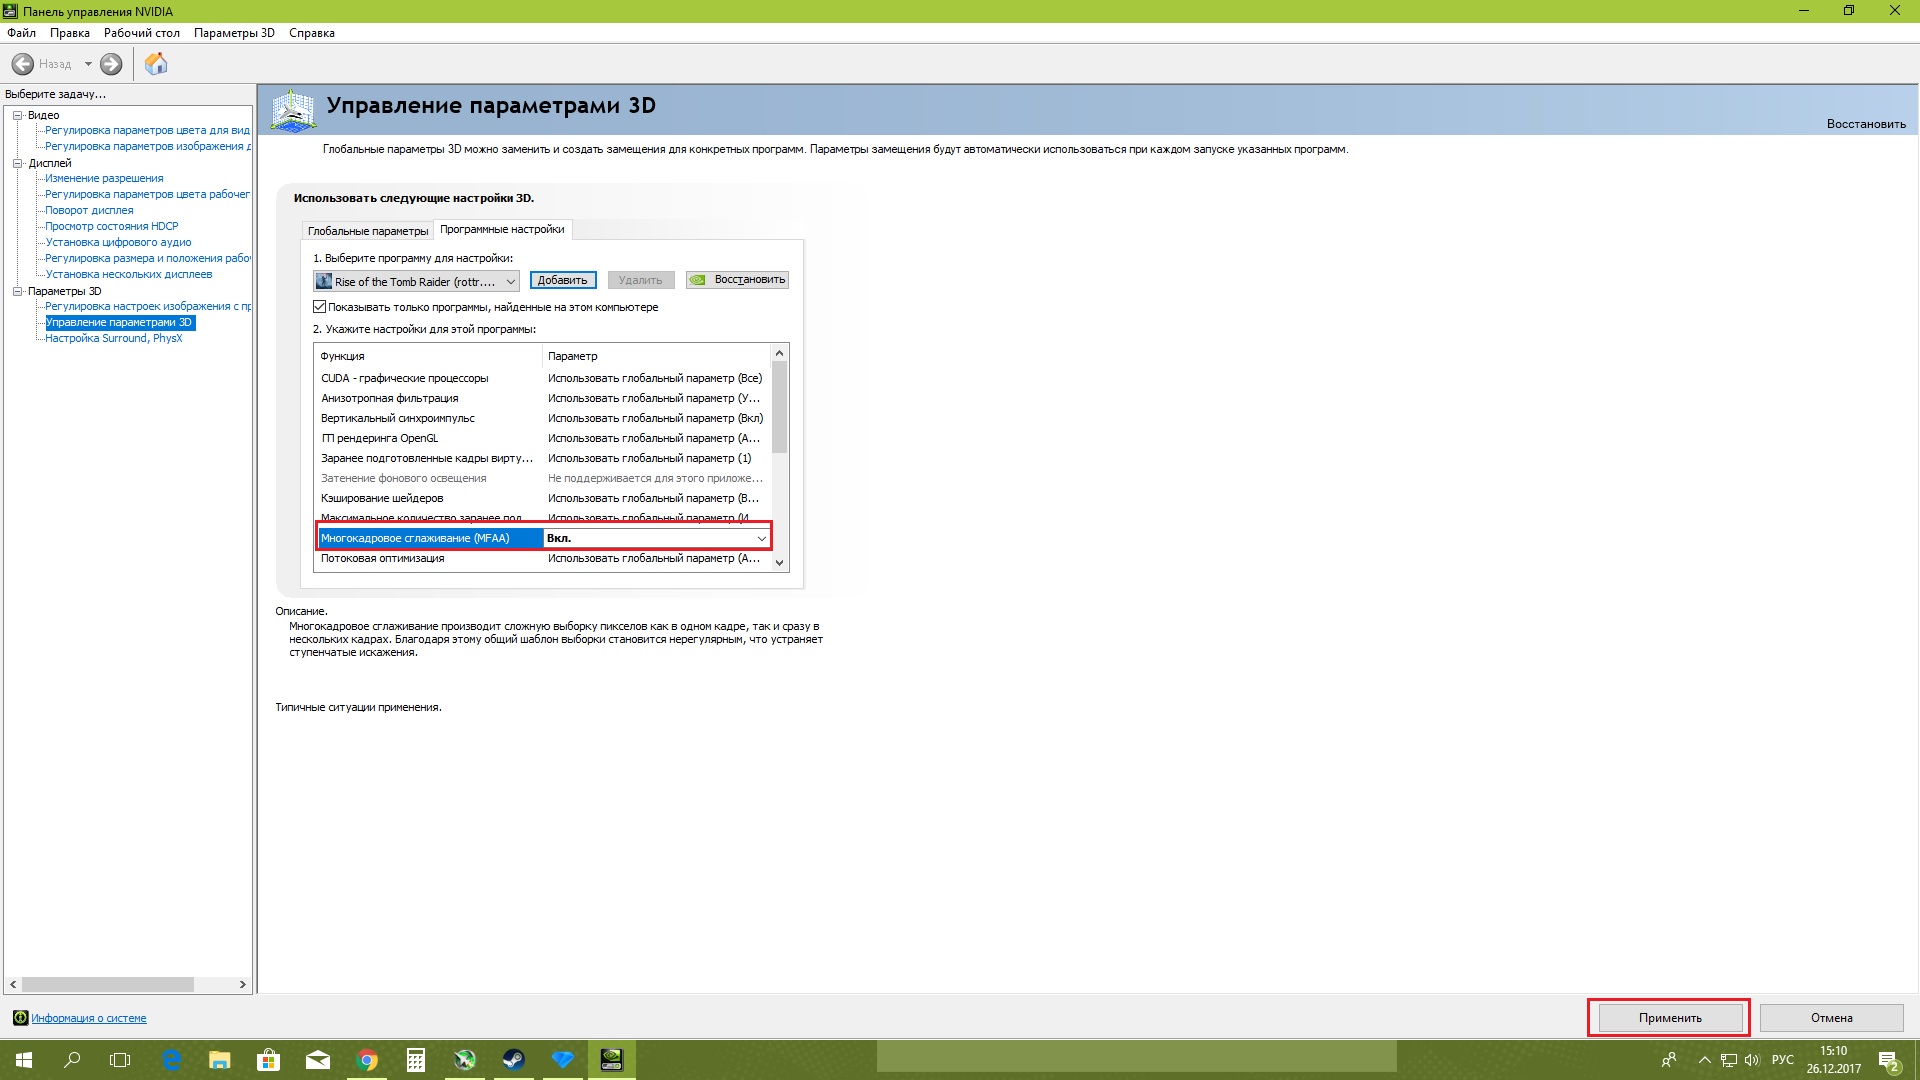
Task: Open the Параметры 3D menu
Action: pyautogui.click(x=234, y=33)
